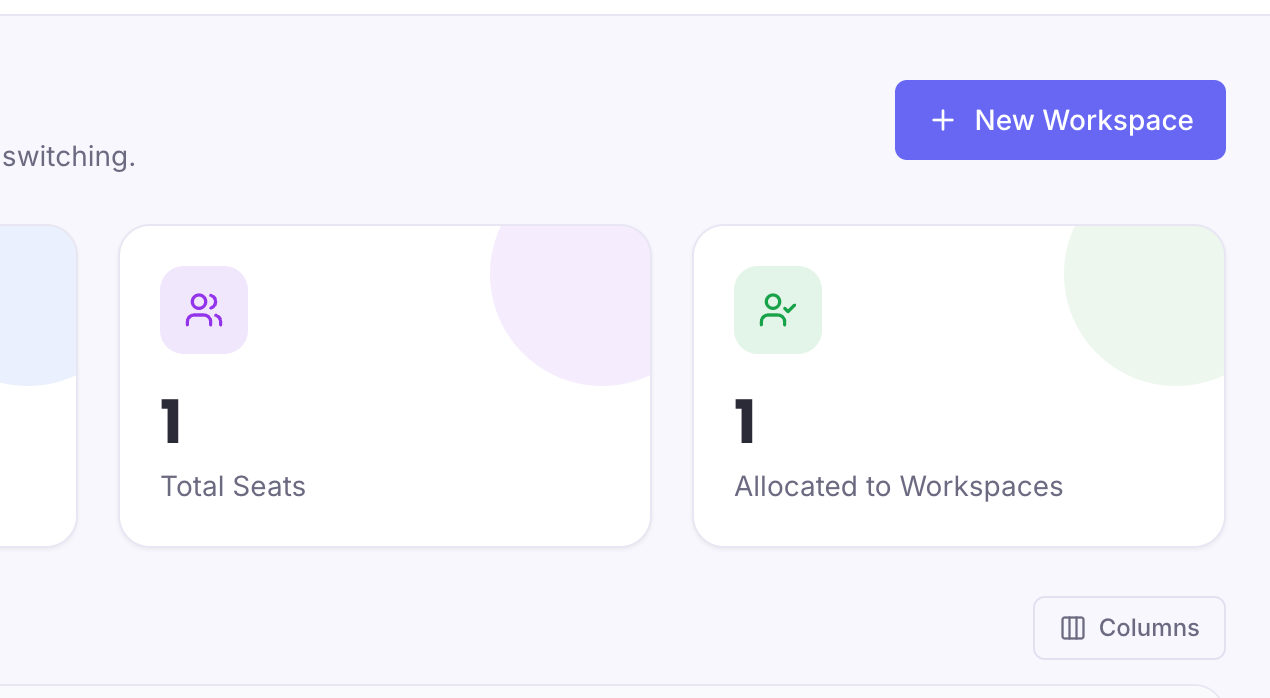1270x698 pixels.
Task: Click the purple users icon on Total Seats
Action: coord(204,310)
